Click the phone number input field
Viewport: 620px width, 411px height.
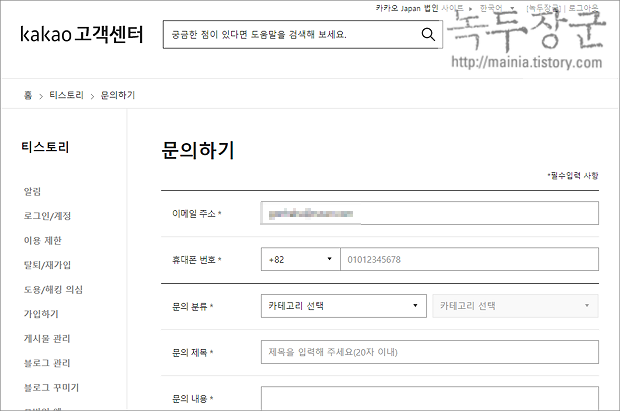(469, 259)
